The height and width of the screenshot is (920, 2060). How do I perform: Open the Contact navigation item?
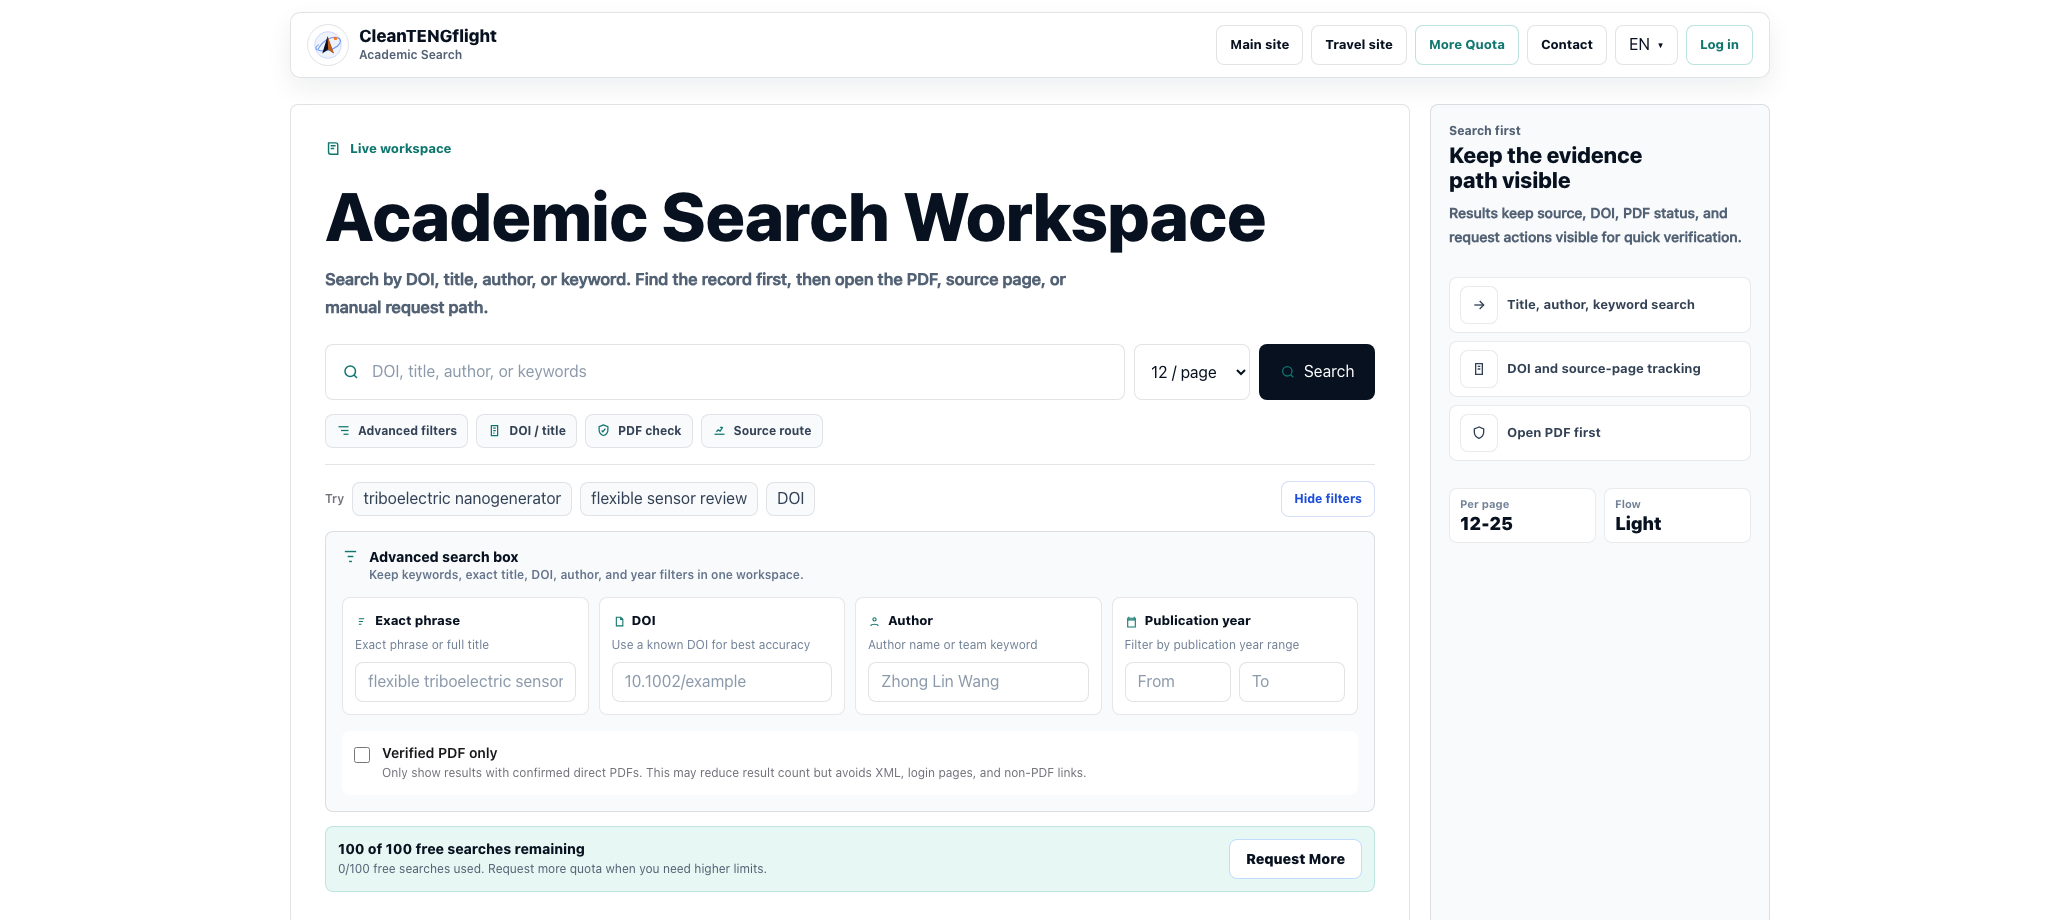point(1567,45)
